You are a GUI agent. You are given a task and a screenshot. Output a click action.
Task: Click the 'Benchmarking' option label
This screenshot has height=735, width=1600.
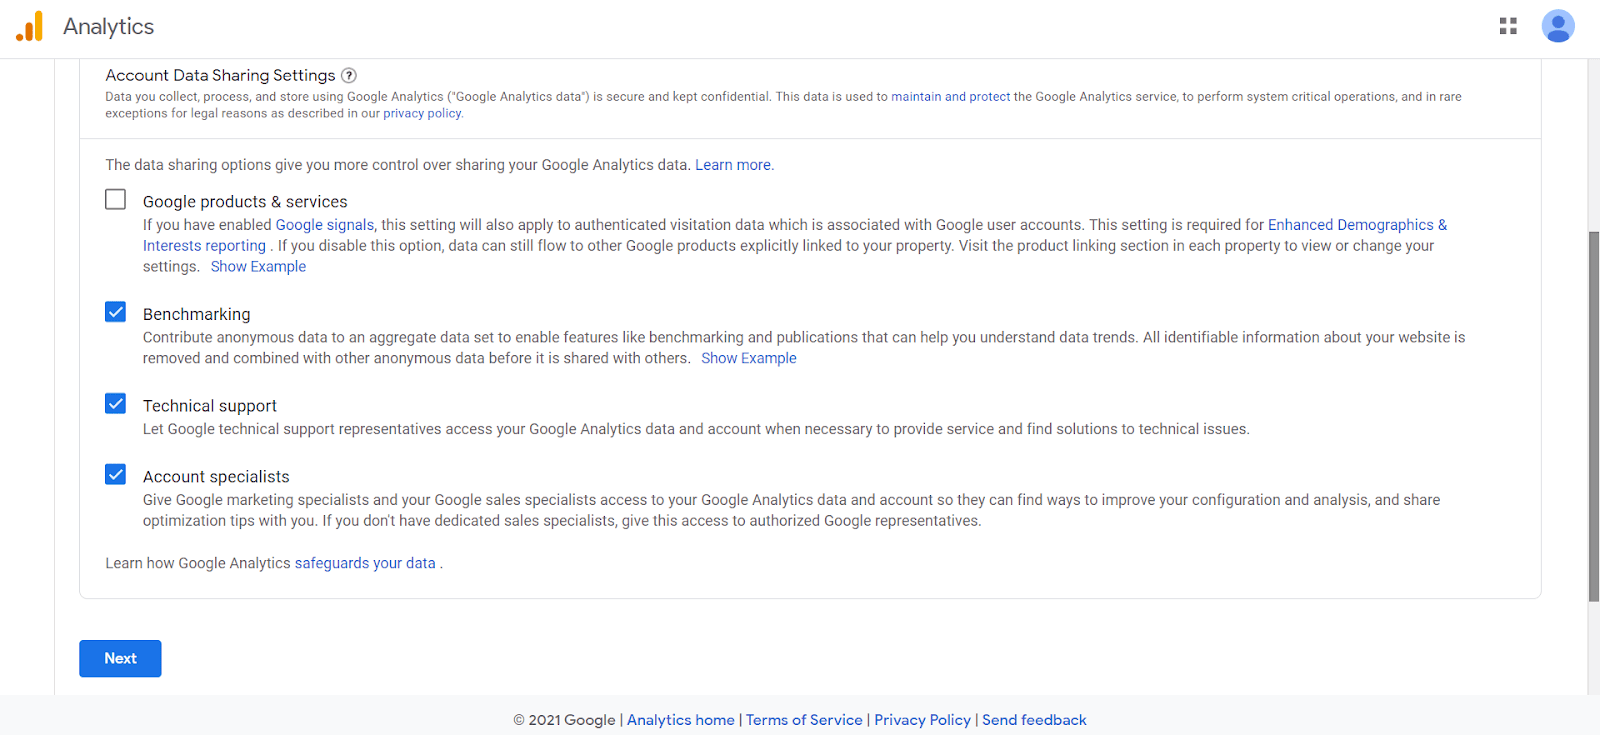tap(197, 314)
